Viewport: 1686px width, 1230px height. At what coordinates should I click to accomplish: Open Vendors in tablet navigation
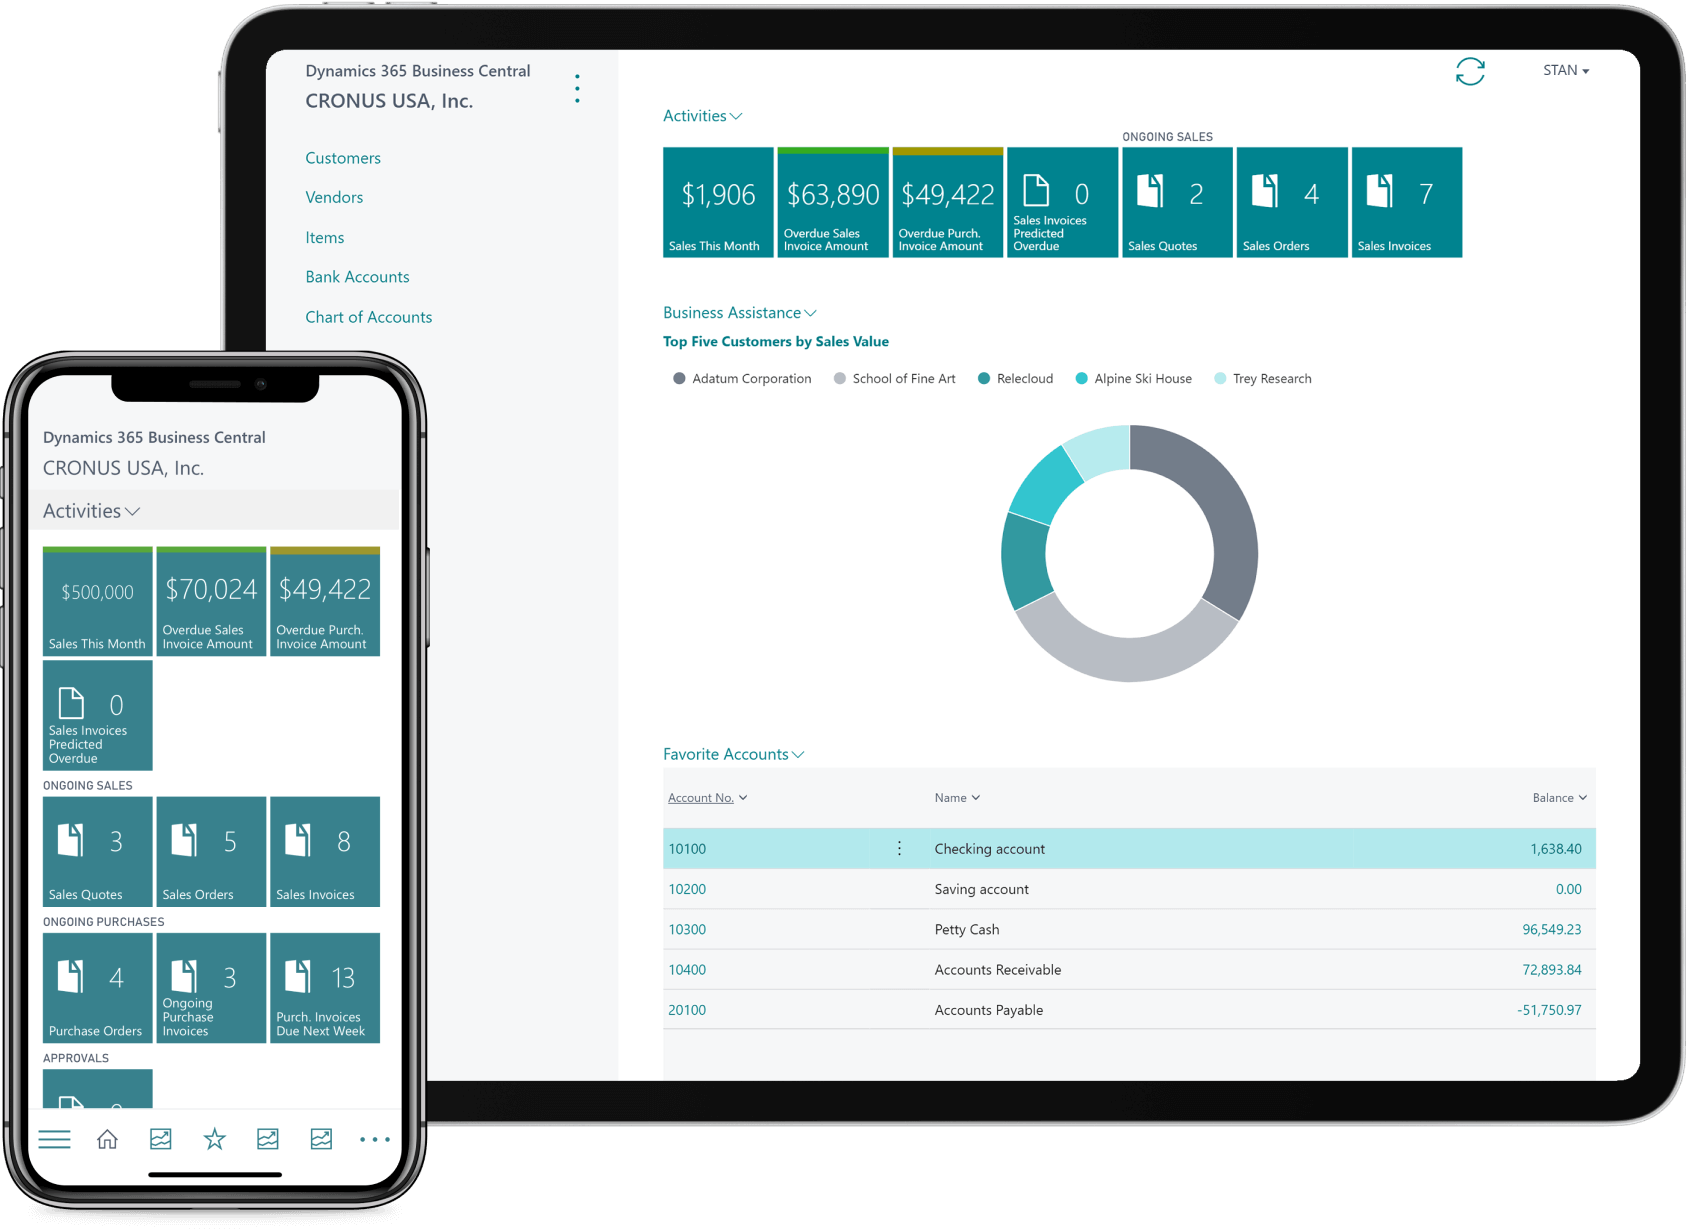point(334,197)
